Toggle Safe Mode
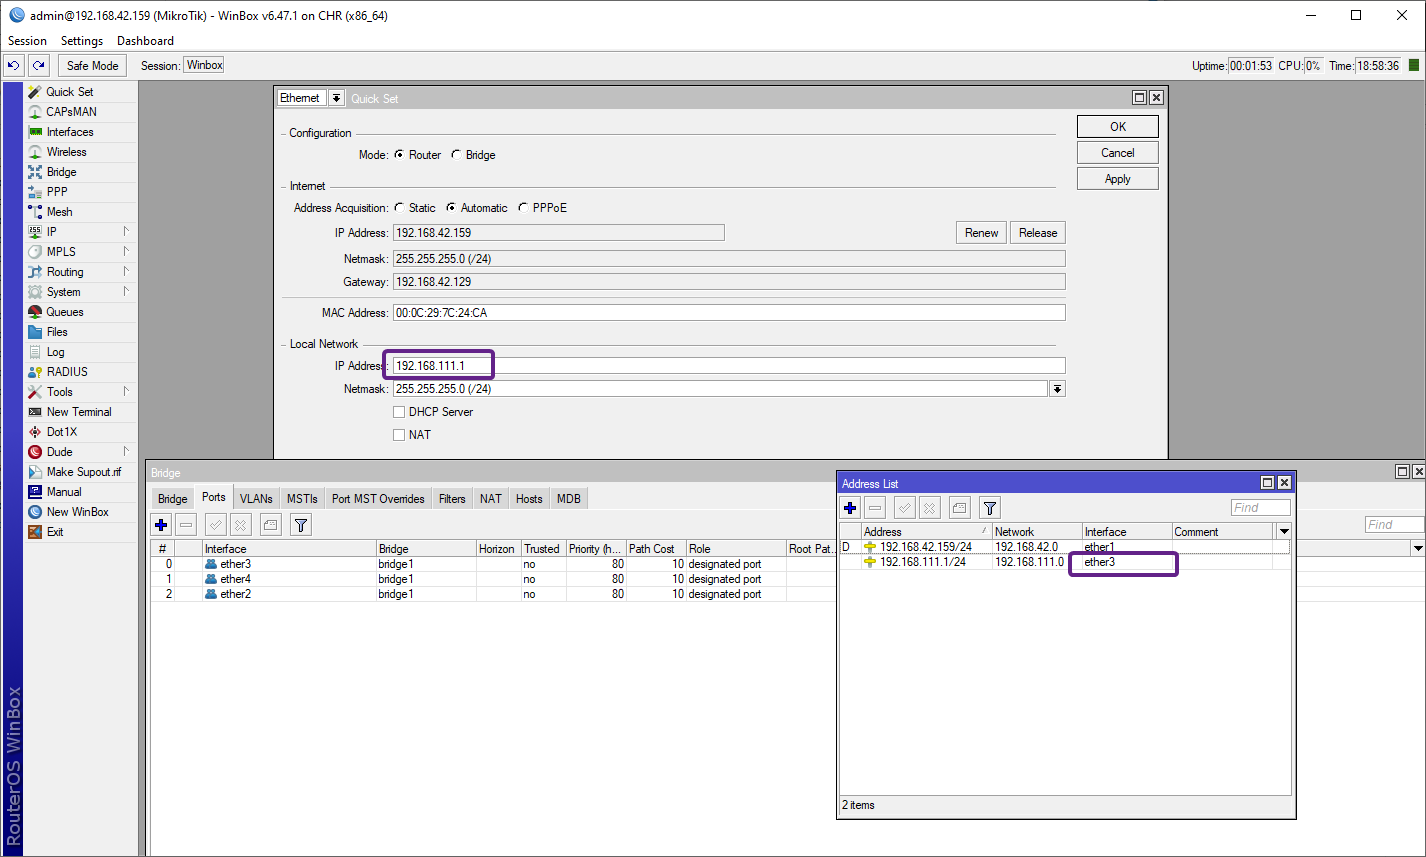The width and height of the screenshot is (1426, 857). point(92,66)
